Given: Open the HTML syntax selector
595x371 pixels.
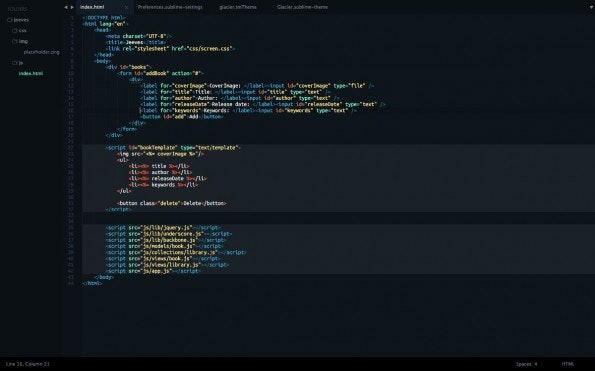Looking at the screenshot, I should click(x=568, y=364).
